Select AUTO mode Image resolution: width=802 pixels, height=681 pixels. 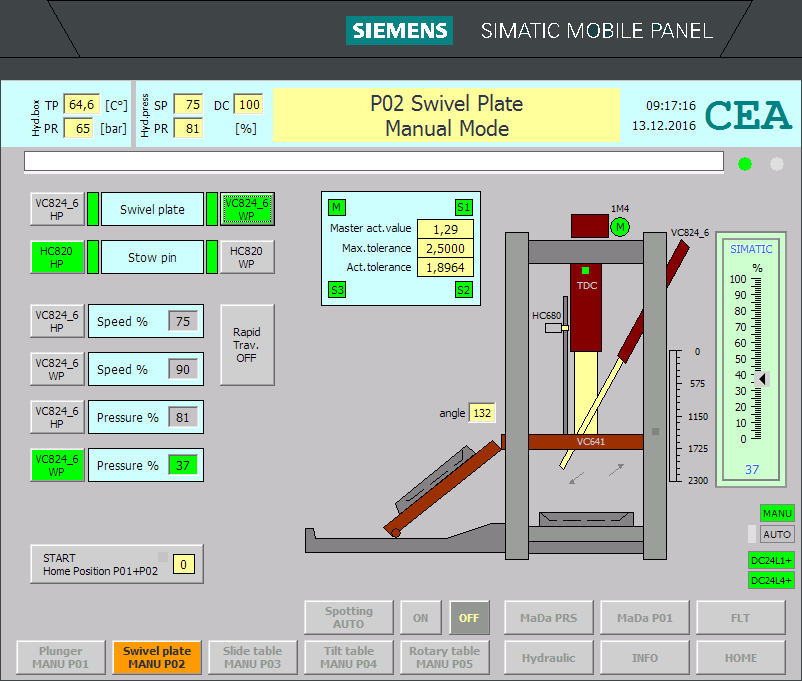[777, 534]
